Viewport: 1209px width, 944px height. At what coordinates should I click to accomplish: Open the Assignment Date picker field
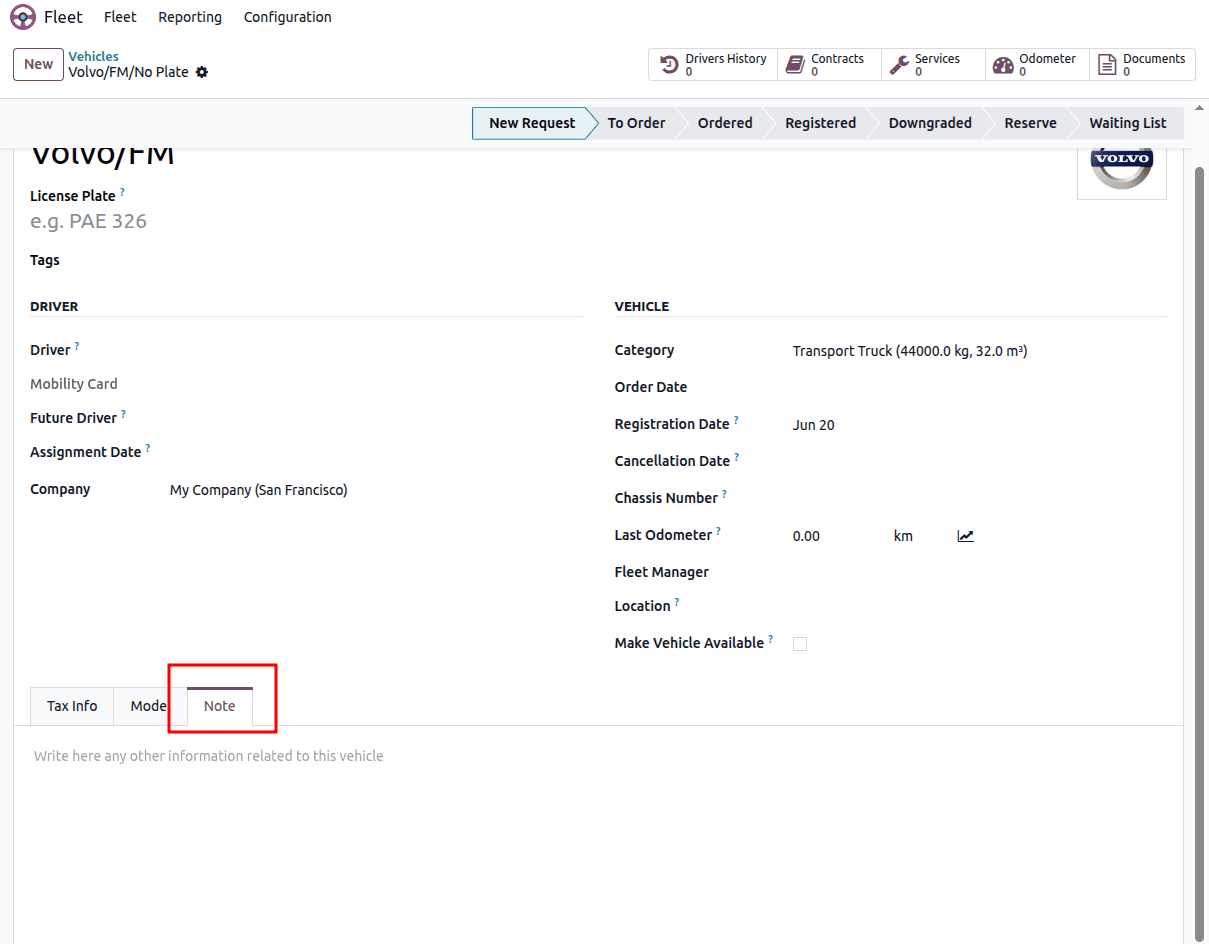click(376, 452)
